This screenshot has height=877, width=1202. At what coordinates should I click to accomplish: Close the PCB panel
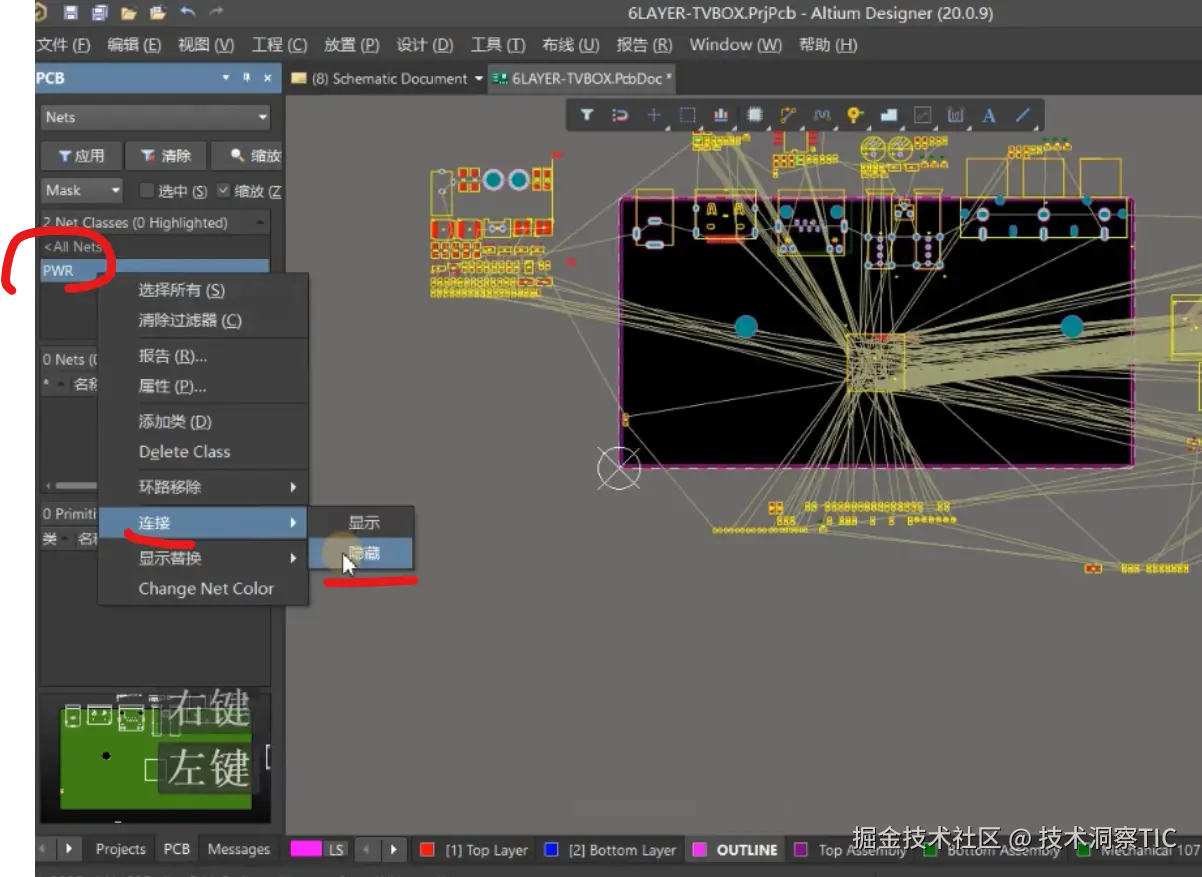[267, 78]
